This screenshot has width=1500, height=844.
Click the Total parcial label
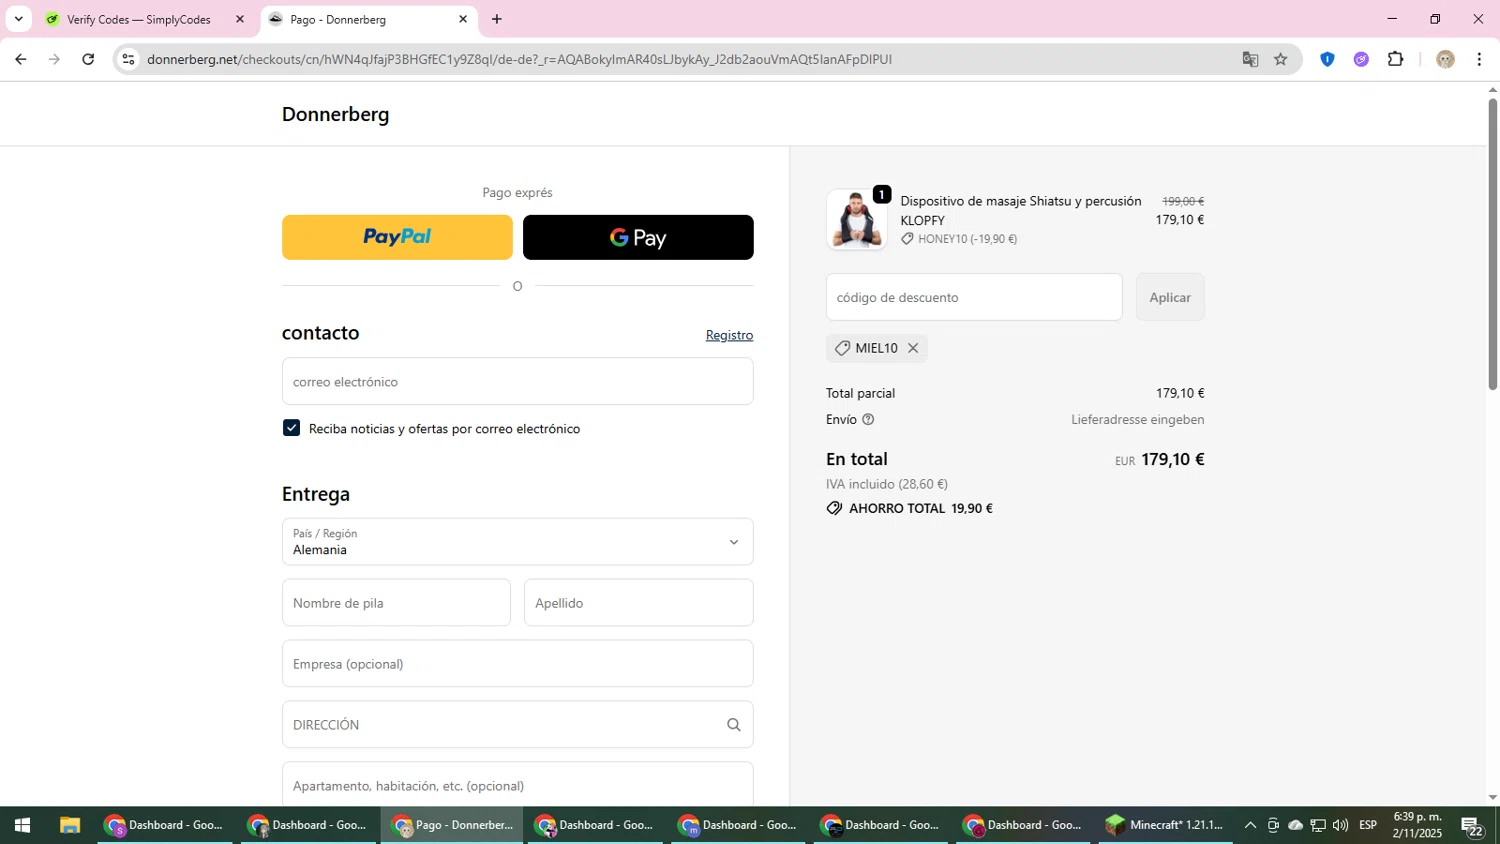point(861,393)
